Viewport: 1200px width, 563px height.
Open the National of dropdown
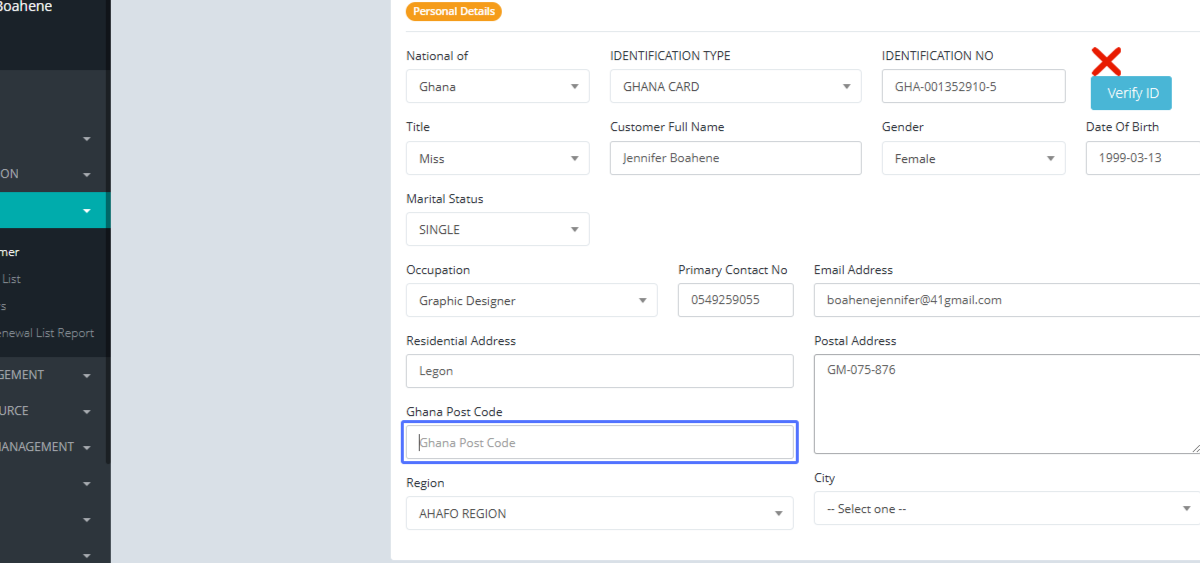pos(497,87)
